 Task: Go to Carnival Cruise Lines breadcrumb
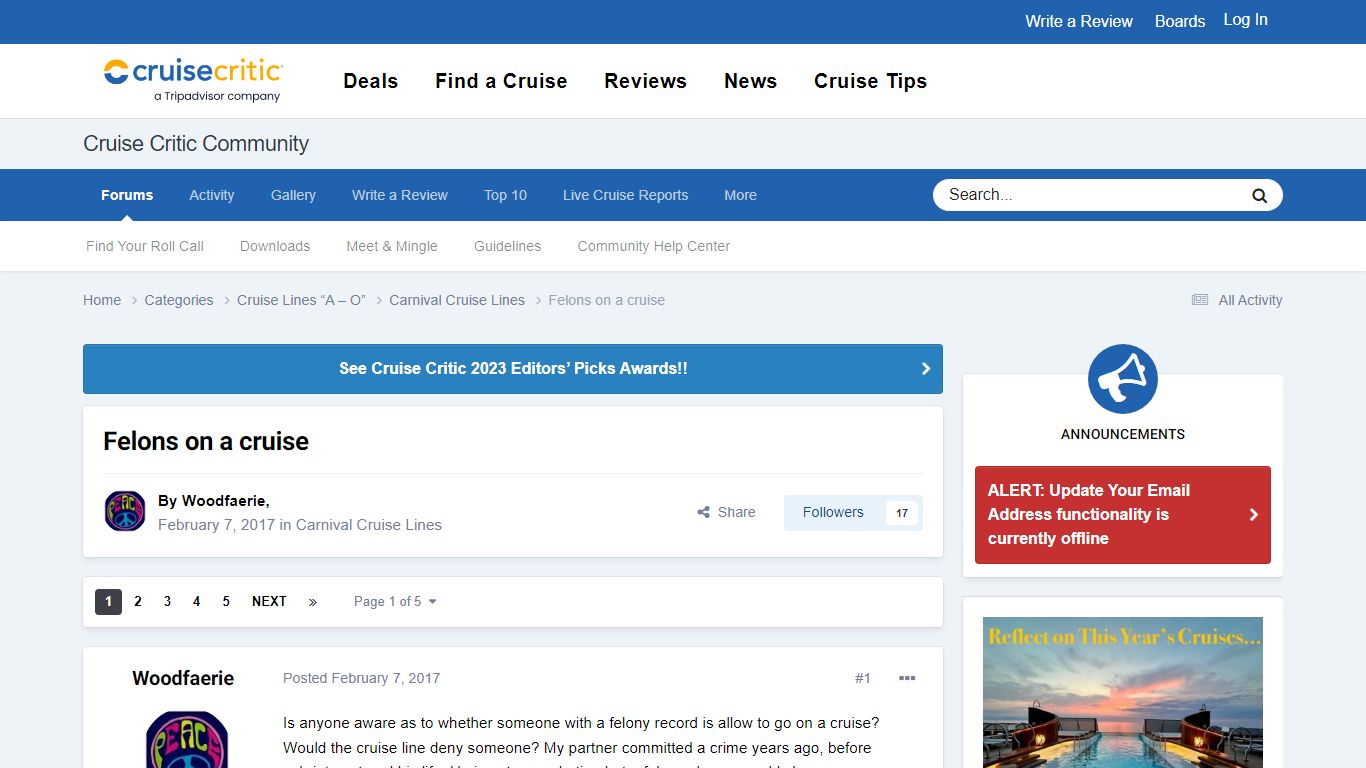click(x=457, y=300)
